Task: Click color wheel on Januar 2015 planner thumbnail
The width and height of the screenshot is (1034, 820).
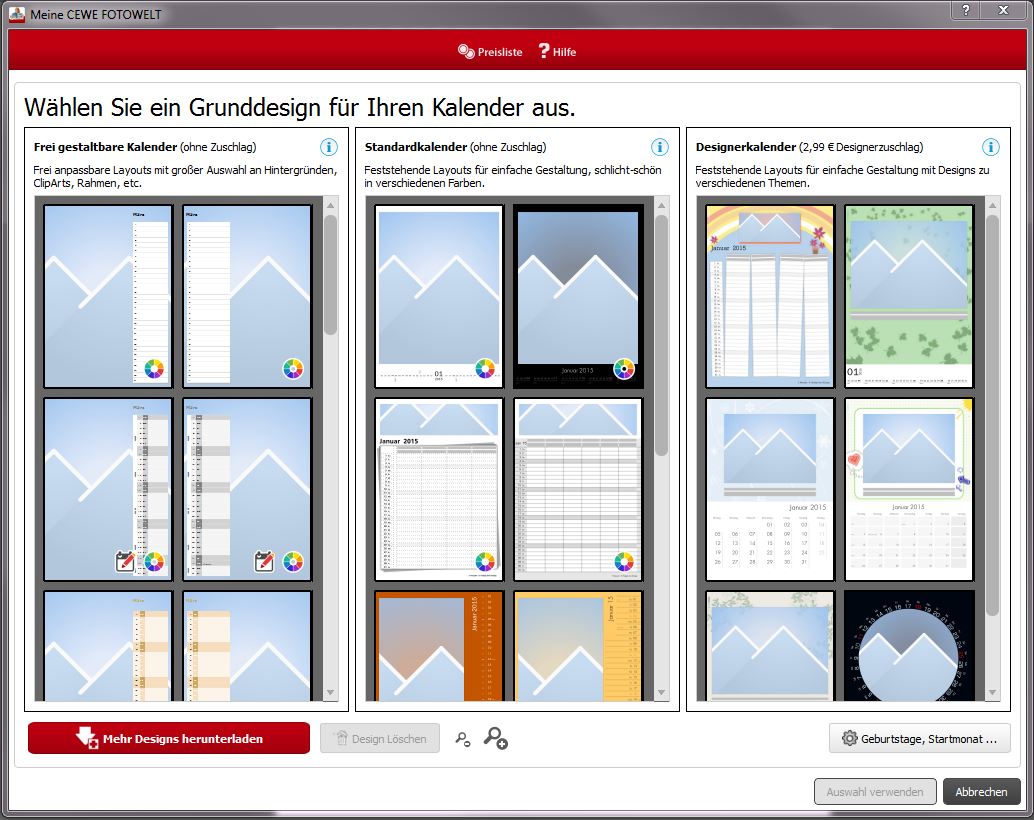Action: click(x=485, y=561)
